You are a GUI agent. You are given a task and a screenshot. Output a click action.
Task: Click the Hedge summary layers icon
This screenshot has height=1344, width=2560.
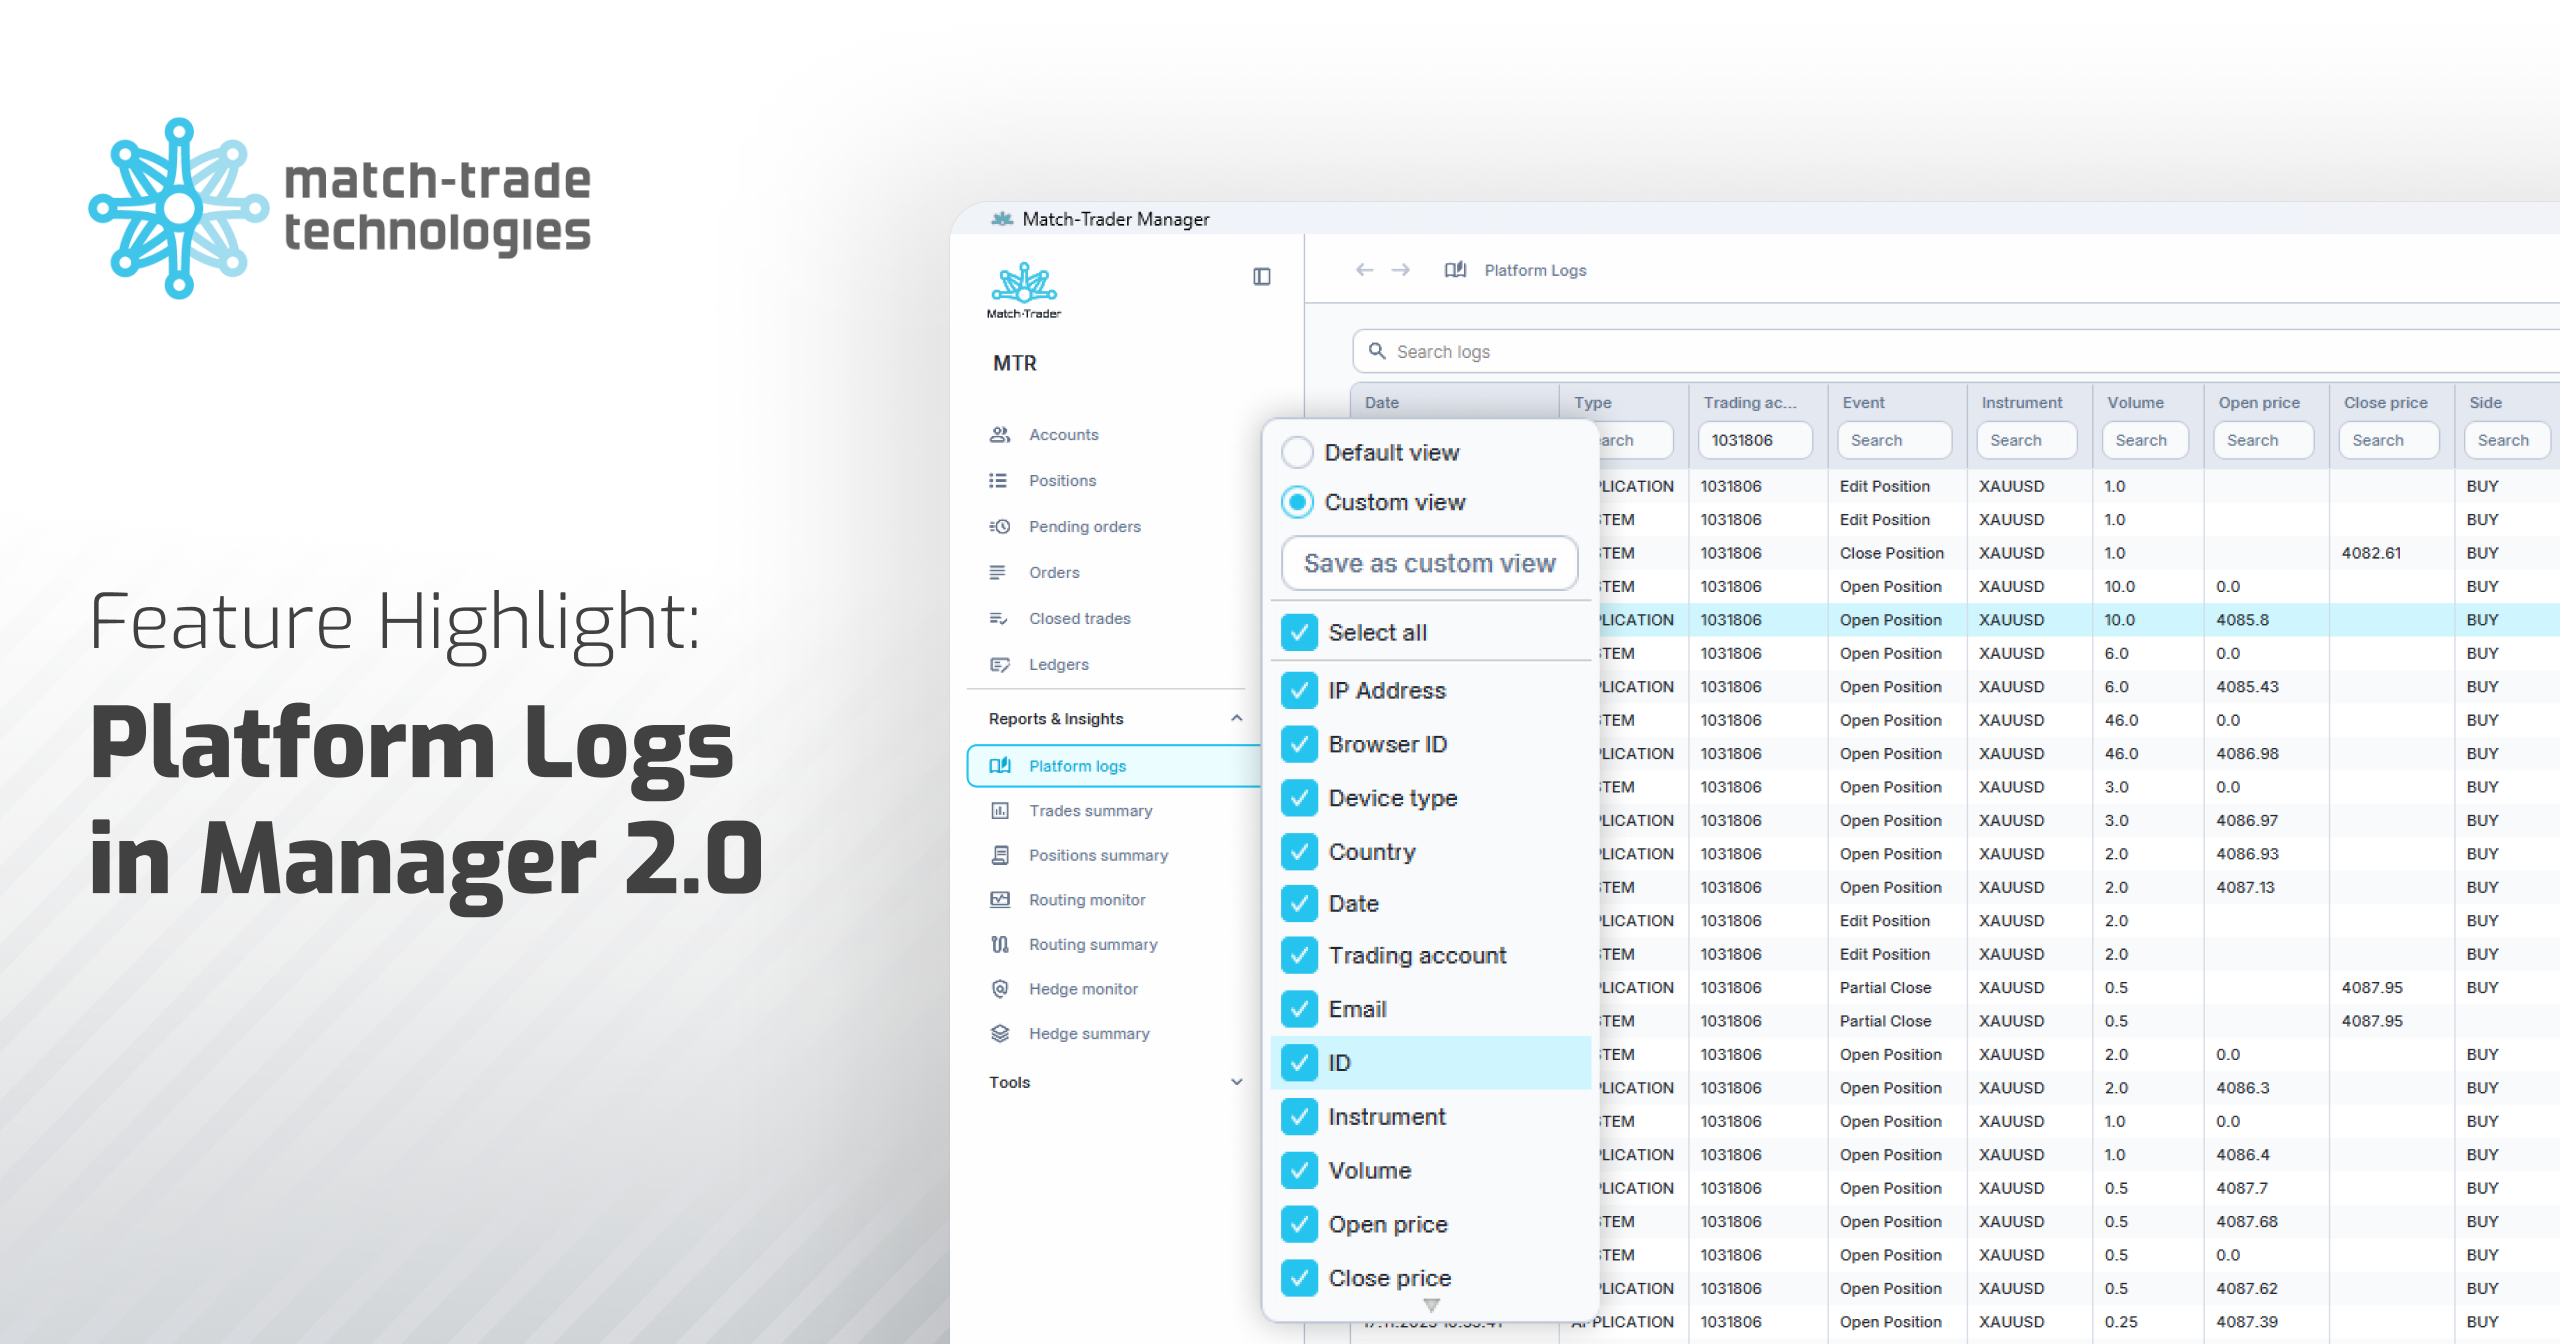[999, 1033]
